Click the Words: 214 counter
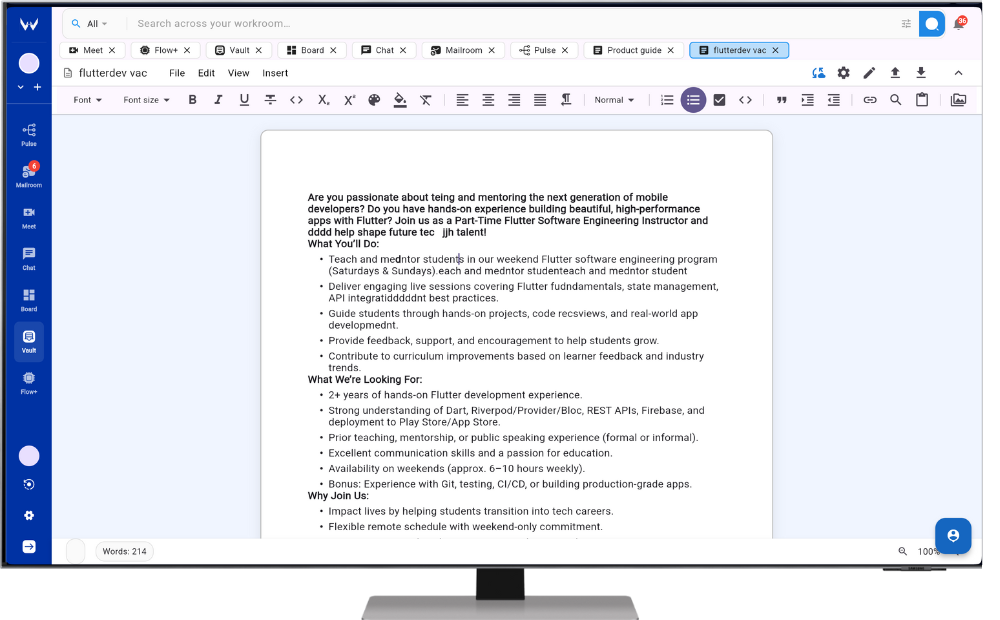This screenshot has width=1000, height=620. tap(124, 551)
